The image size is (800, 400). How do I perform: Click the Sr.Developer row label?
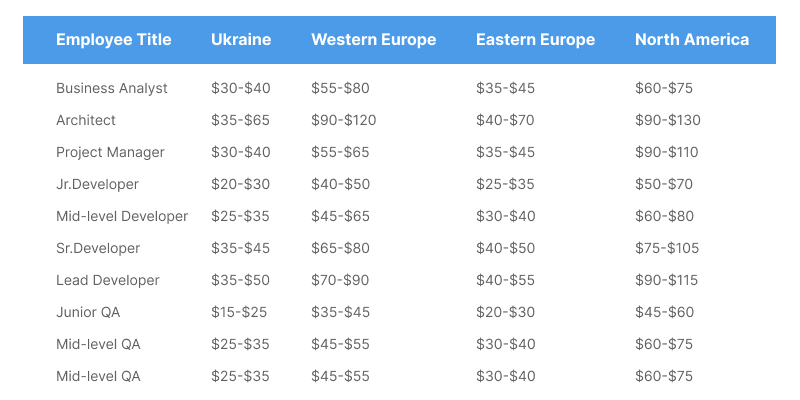pos(98,248)
